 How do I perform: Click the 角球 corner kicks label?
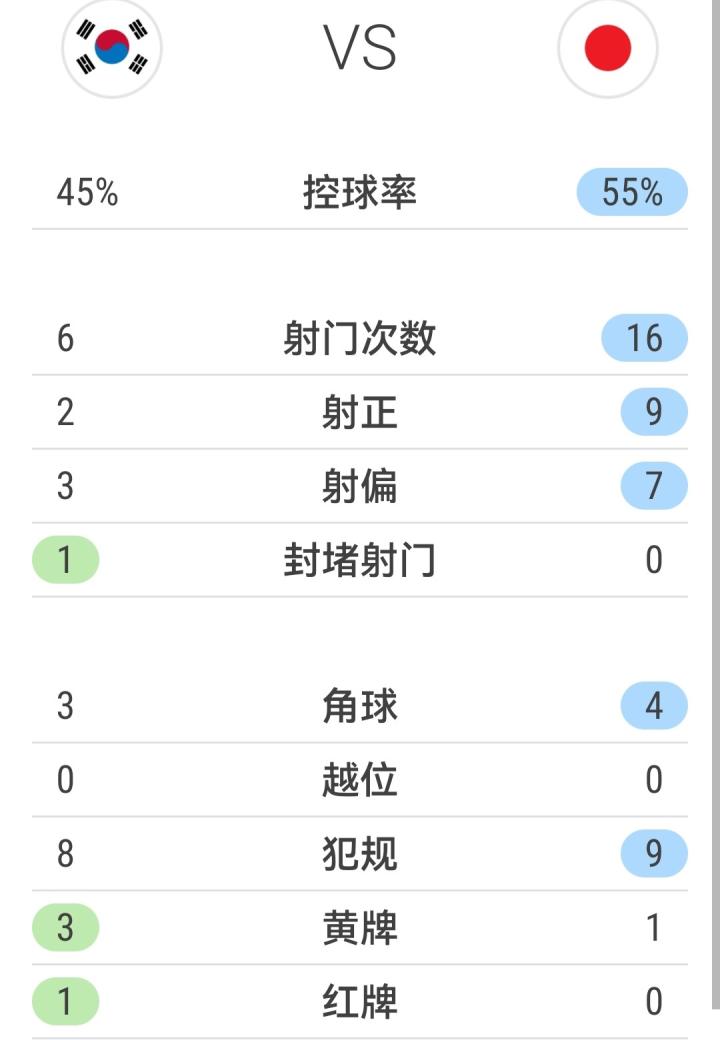click(x=360, y=707)
